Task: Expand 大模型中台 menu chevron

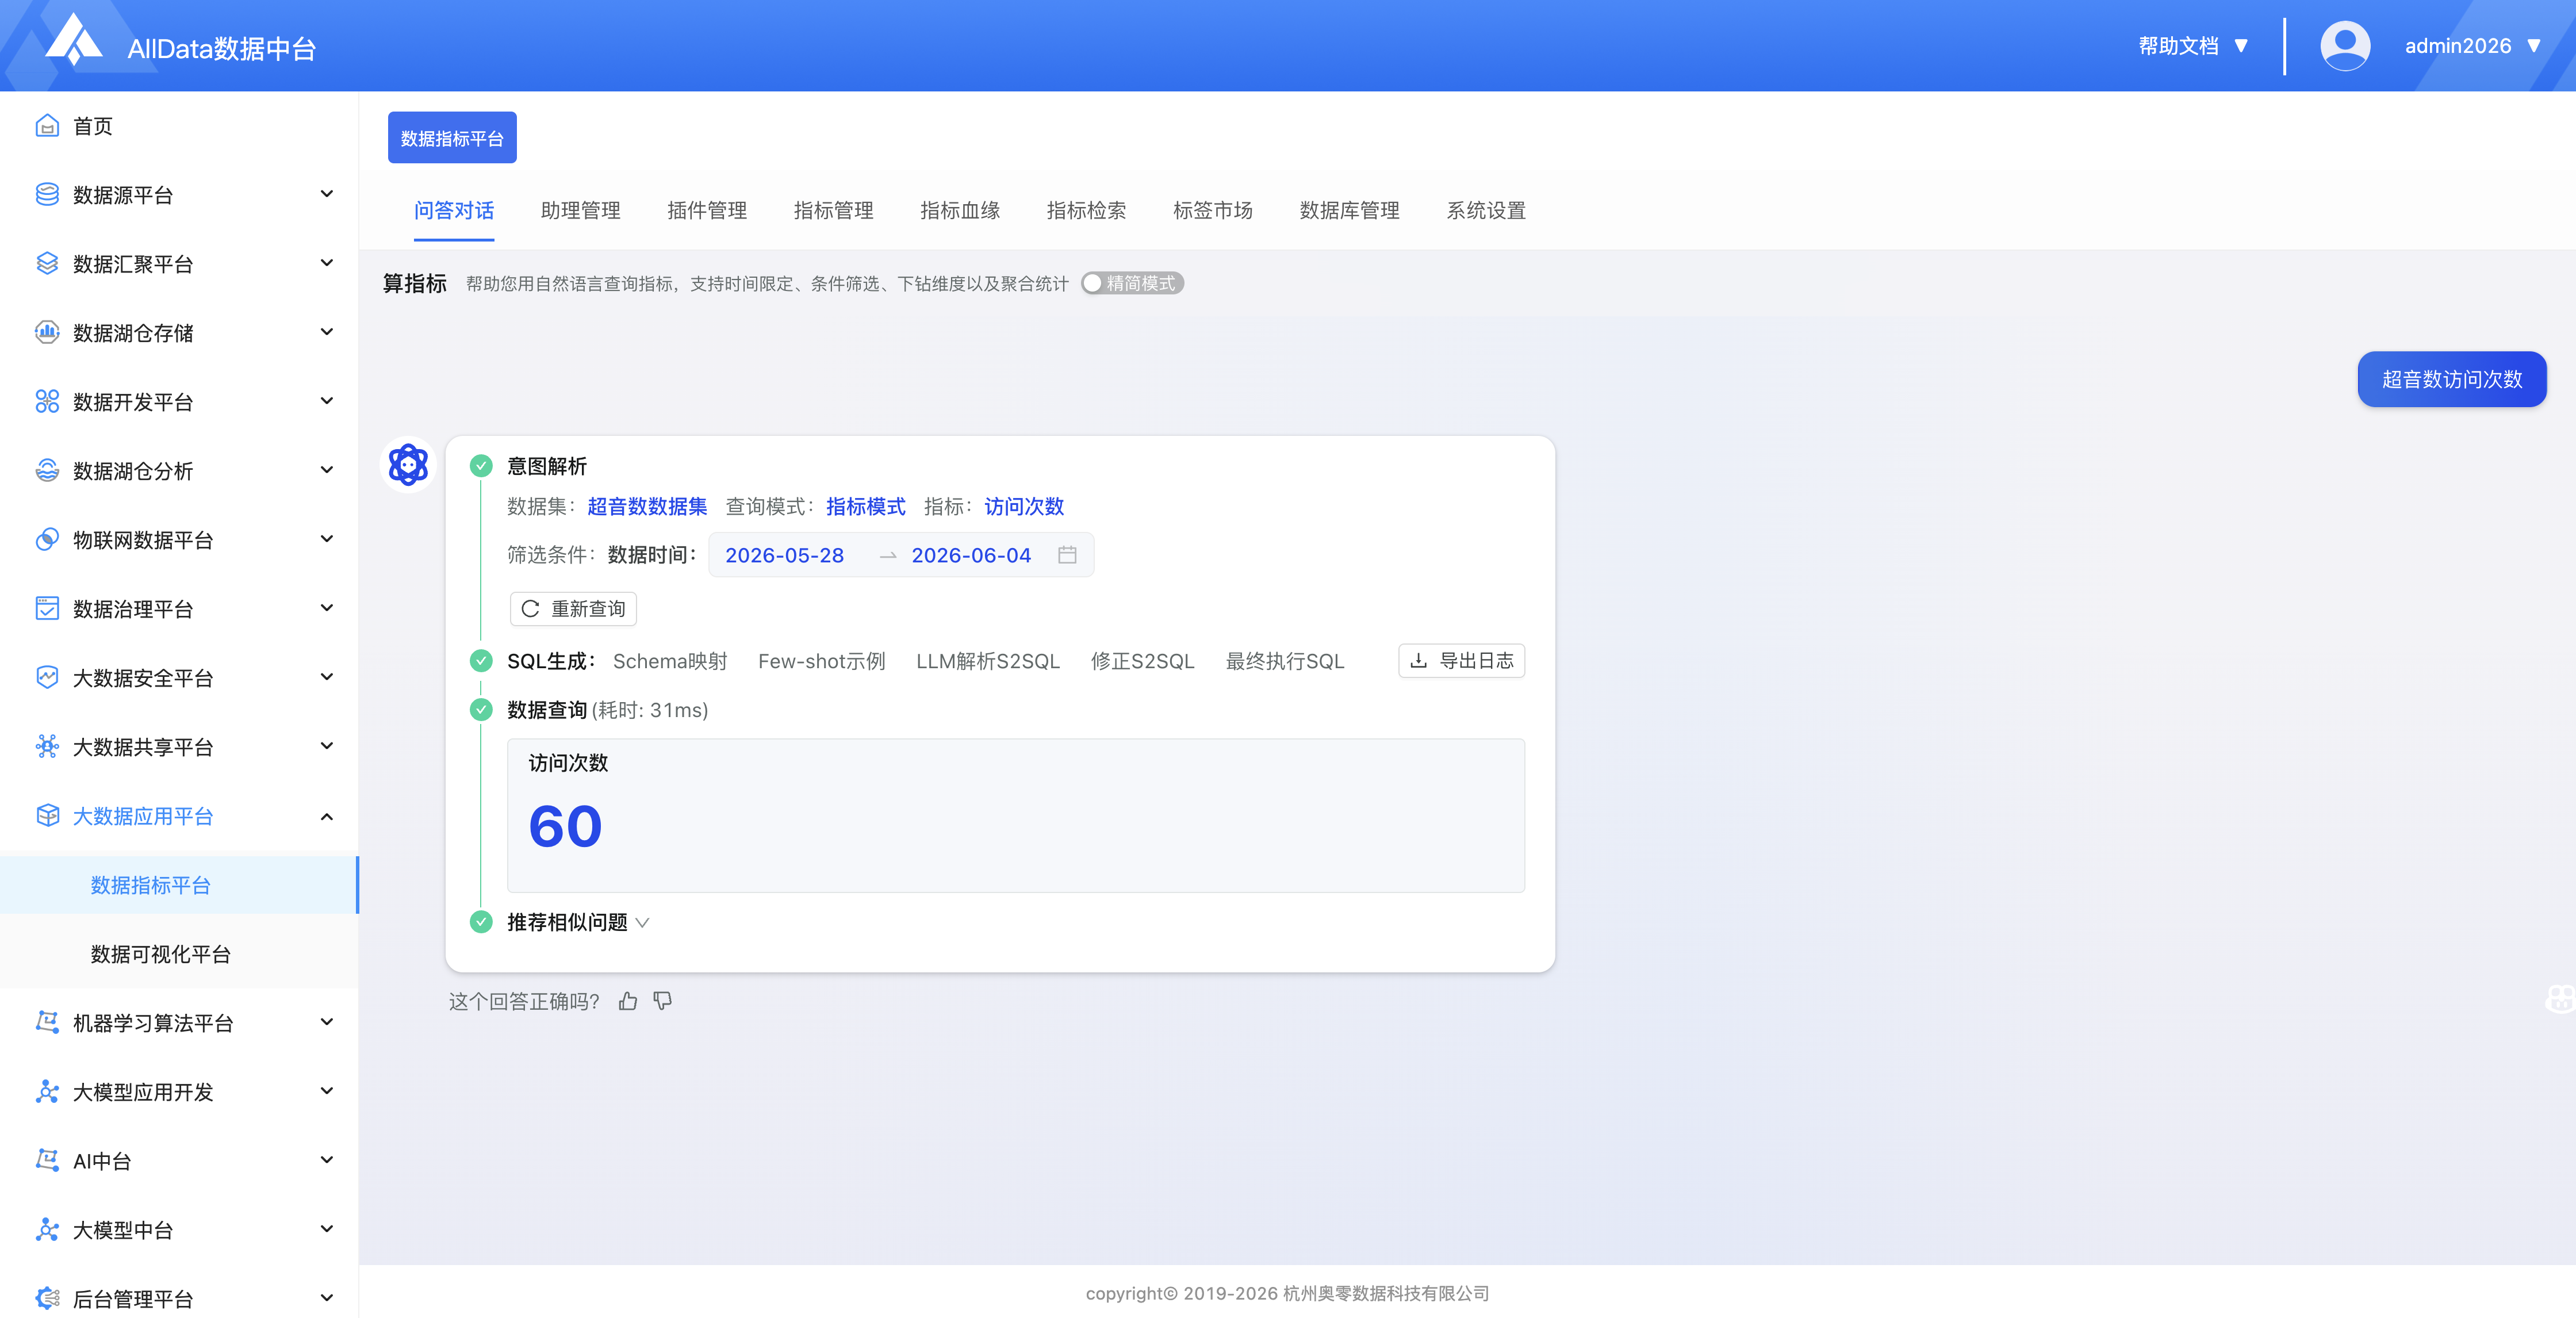Action: coord(326,1229)
